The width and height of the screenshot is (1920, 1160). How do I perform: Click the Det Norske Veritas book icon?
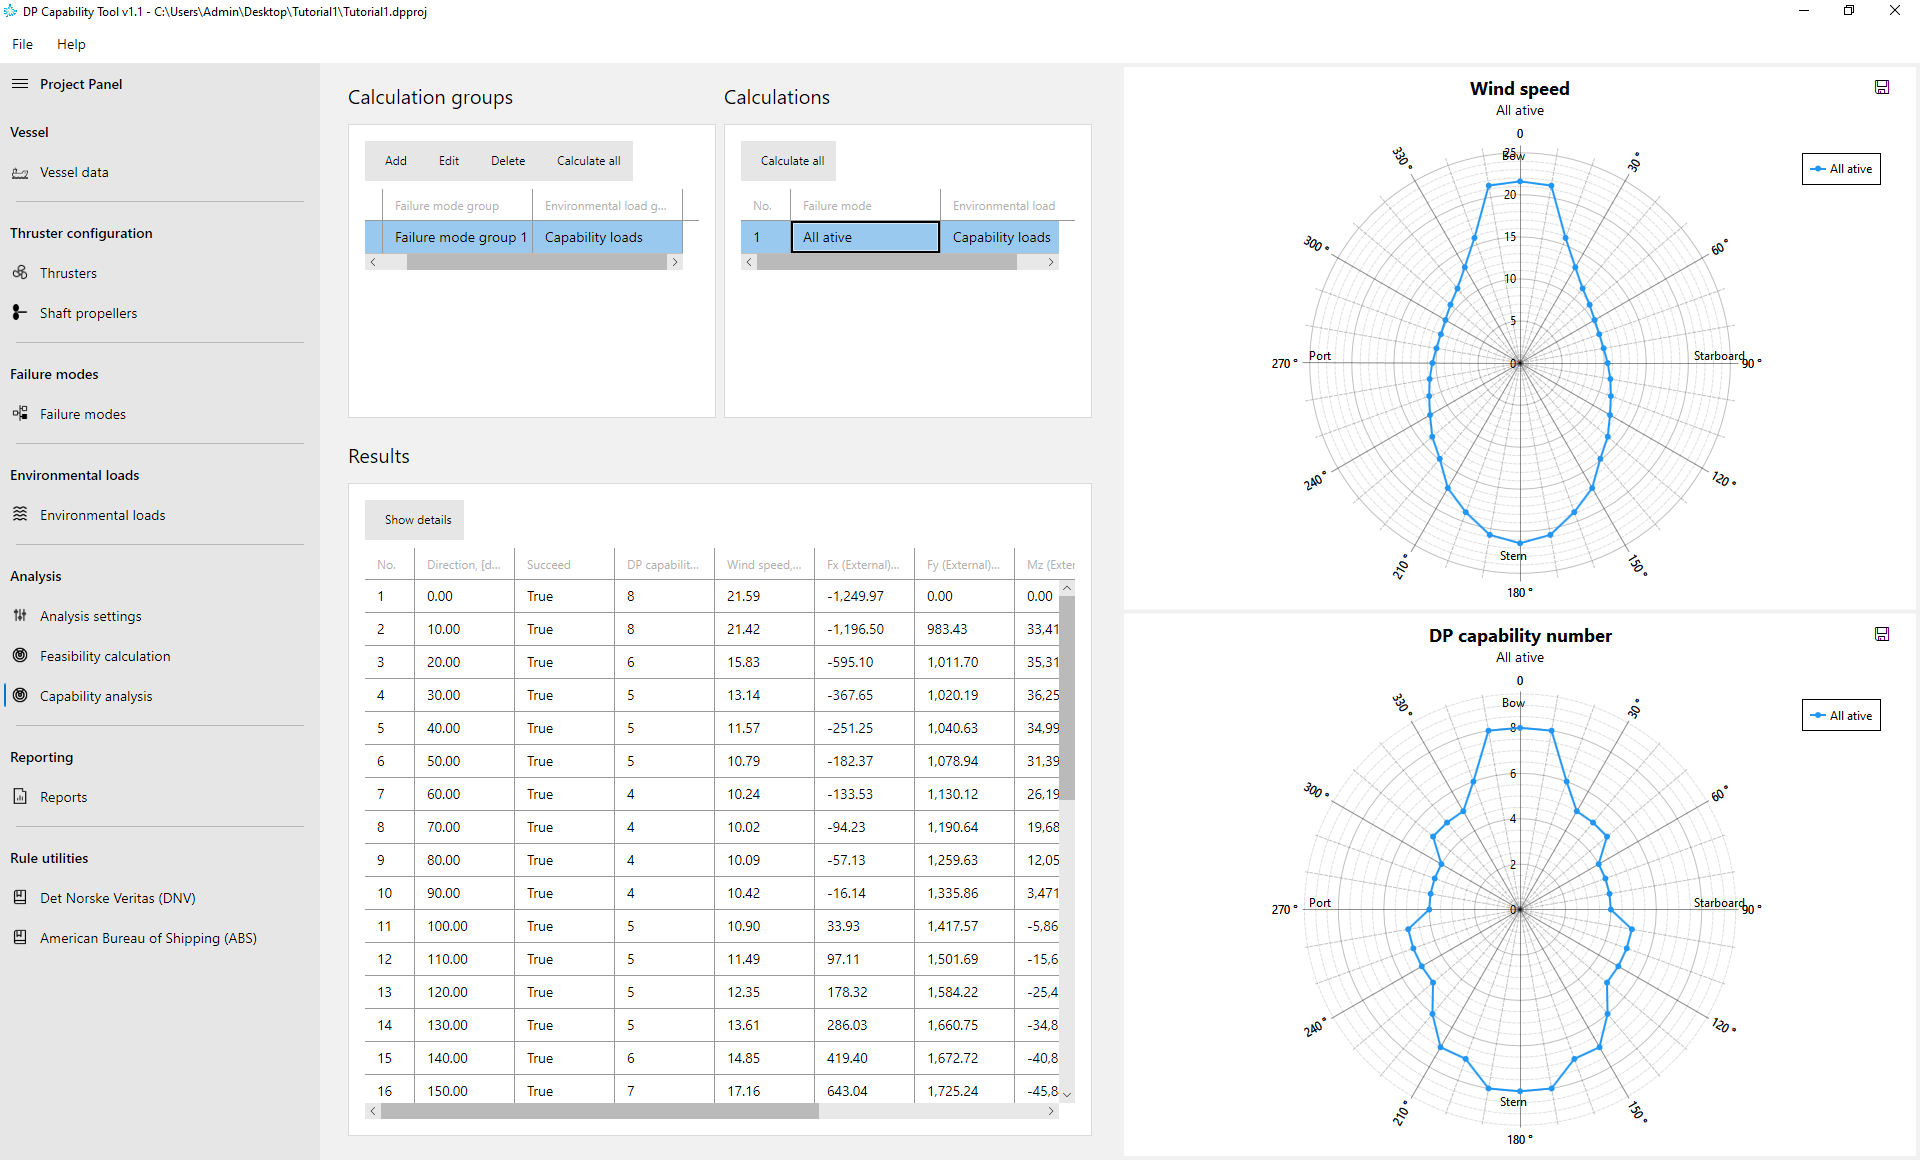[x=20, y=898]
